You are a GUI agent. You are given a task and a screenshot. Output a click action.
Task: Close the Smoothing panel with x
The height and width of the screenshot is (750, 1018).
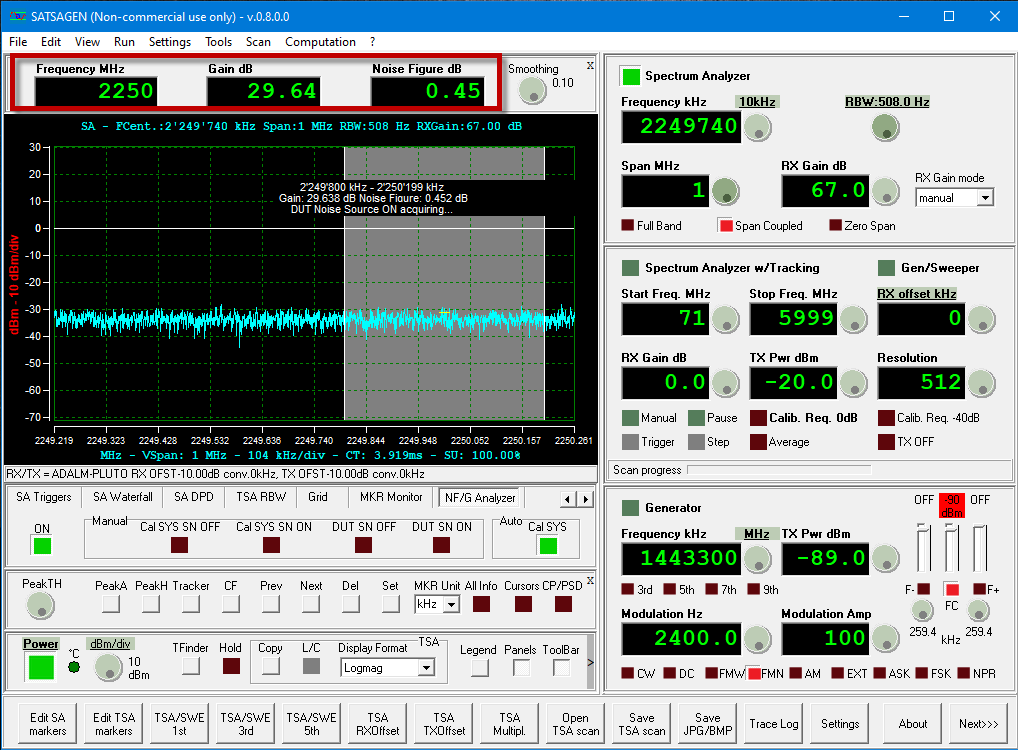click(590, 66)
